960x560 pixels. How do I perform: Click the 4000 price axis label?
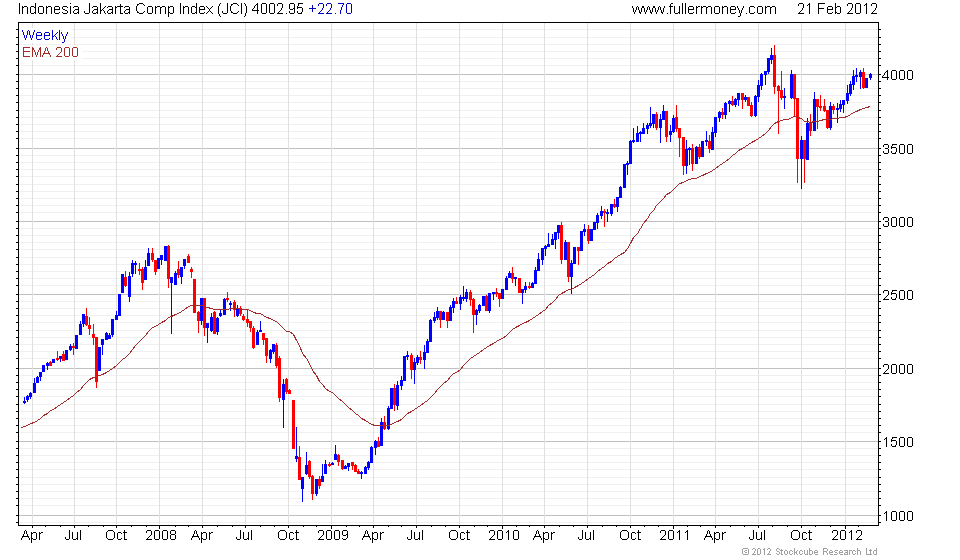(x=898, y=75)
